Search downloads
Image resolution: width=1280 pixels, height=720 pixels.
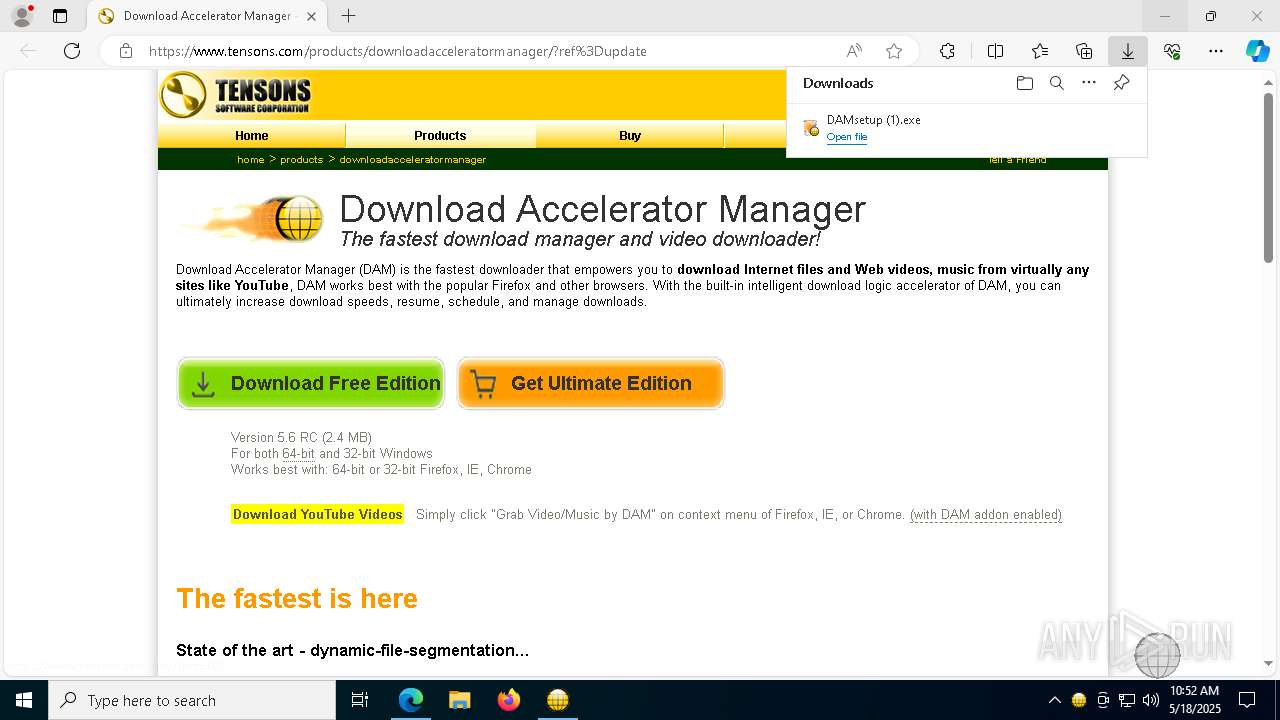click(x=1057, y=83)
